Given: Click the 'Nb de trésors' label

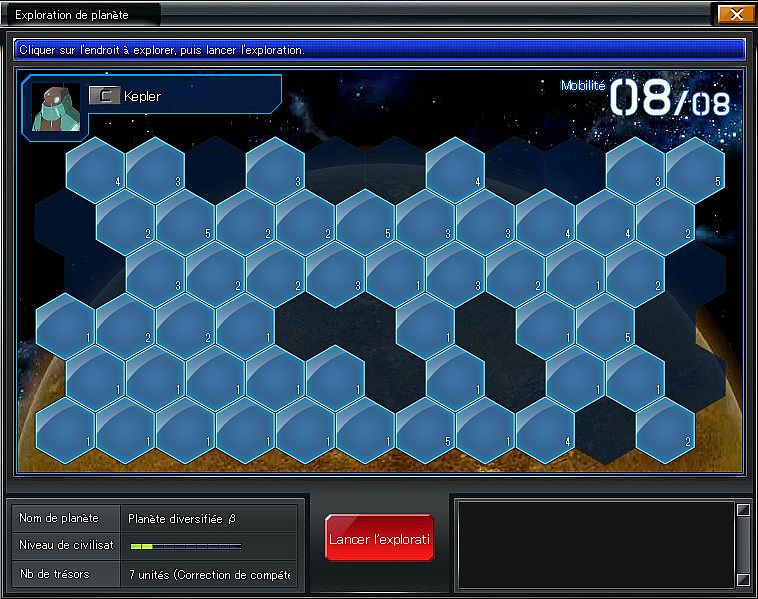Looking at the screenshot, I should (55, 574).
